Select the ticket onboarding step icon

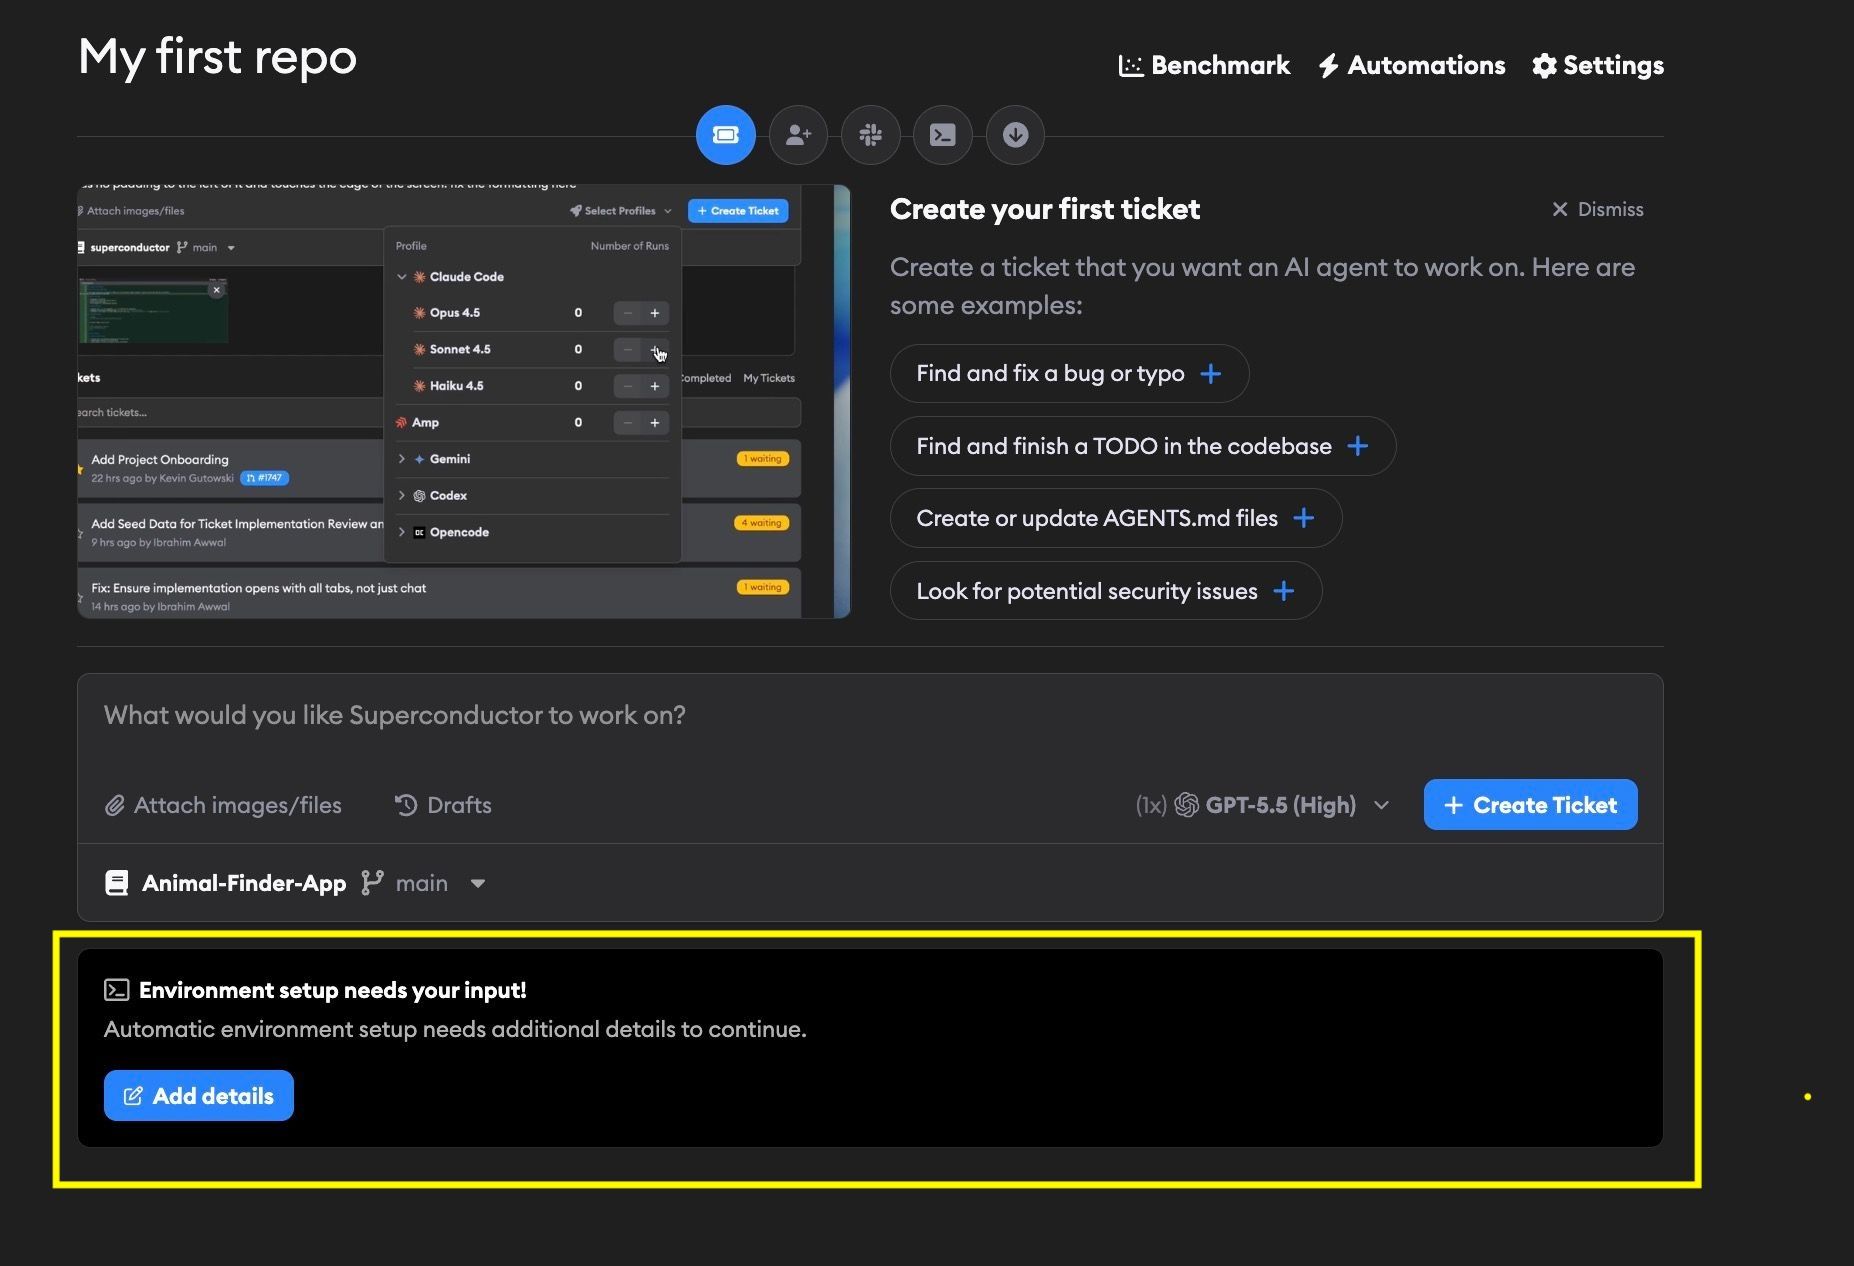pyautogui.click(x=725, y=135)
